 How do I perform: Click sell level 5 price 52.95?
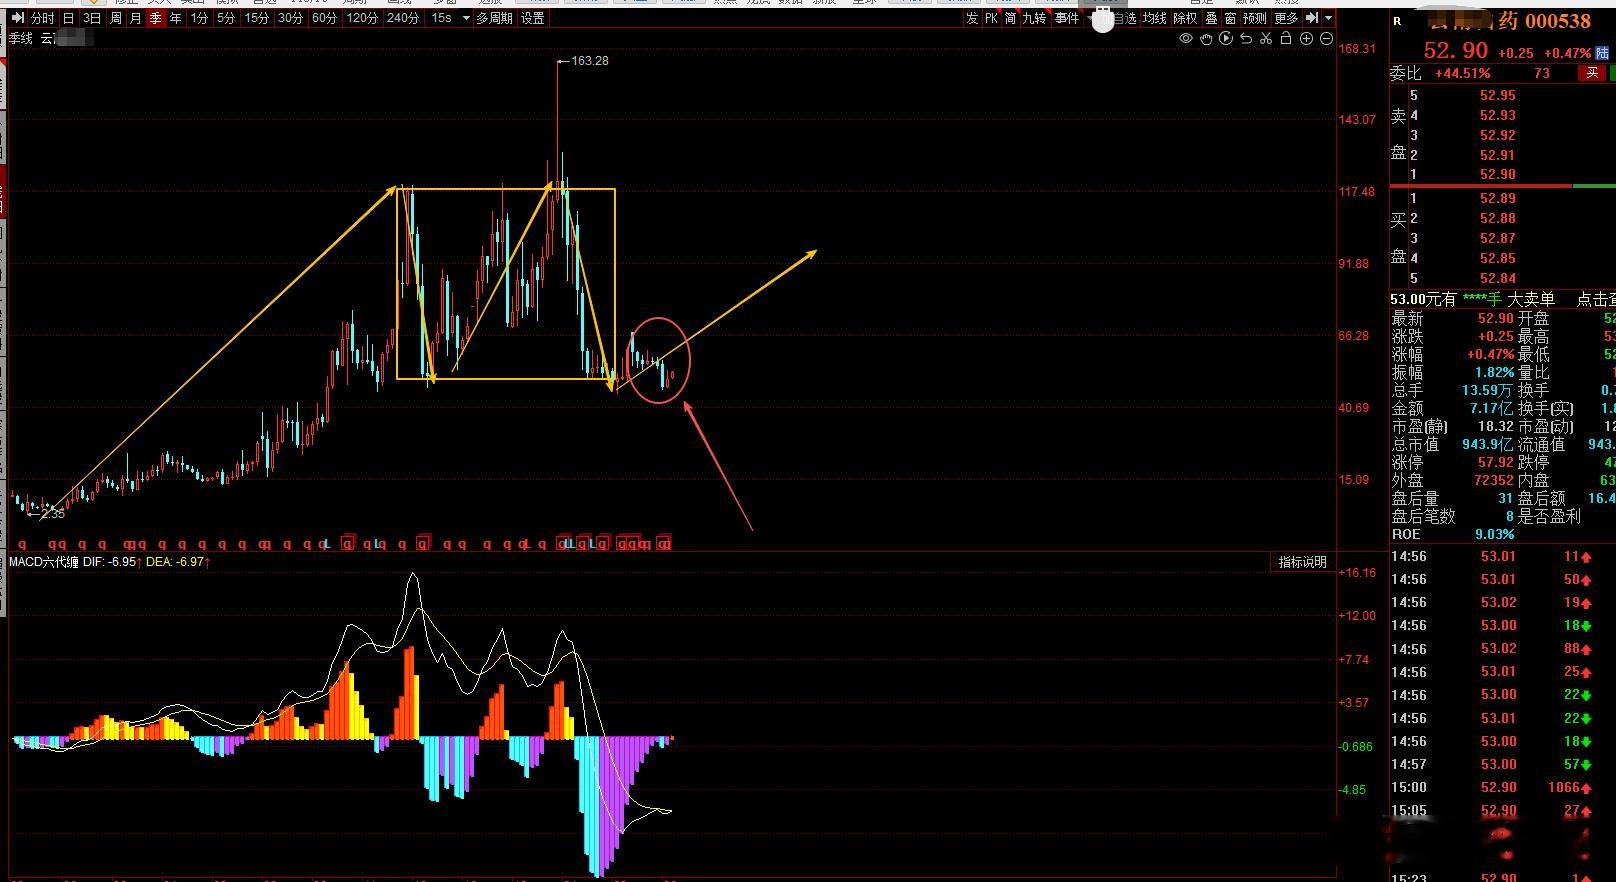point(1498,95)
